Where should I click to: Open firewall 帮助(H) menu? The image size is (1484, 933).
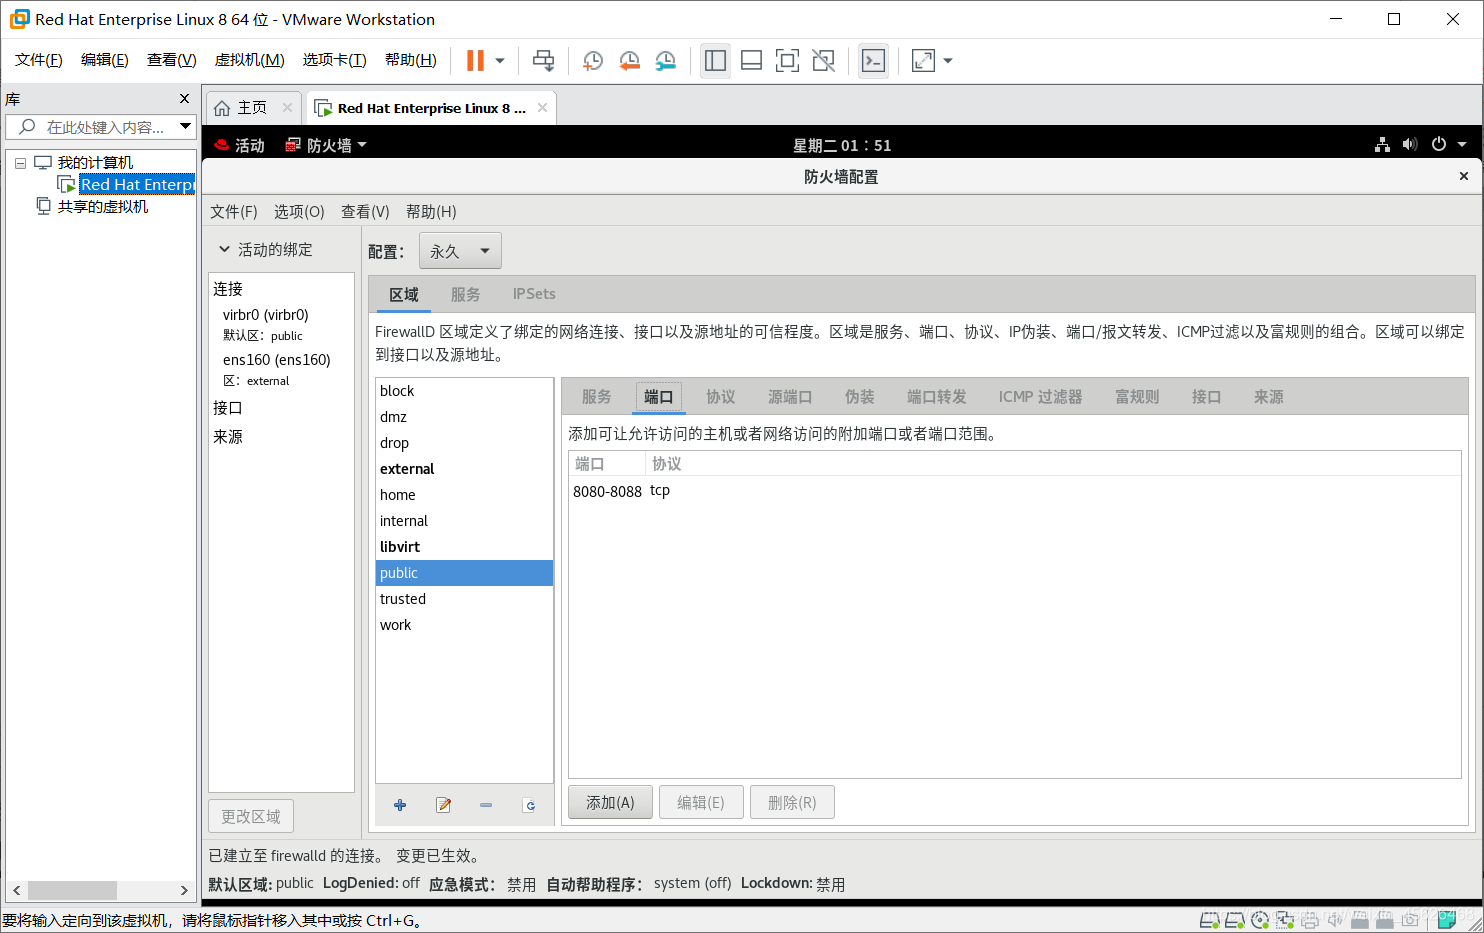coord(431,212)
